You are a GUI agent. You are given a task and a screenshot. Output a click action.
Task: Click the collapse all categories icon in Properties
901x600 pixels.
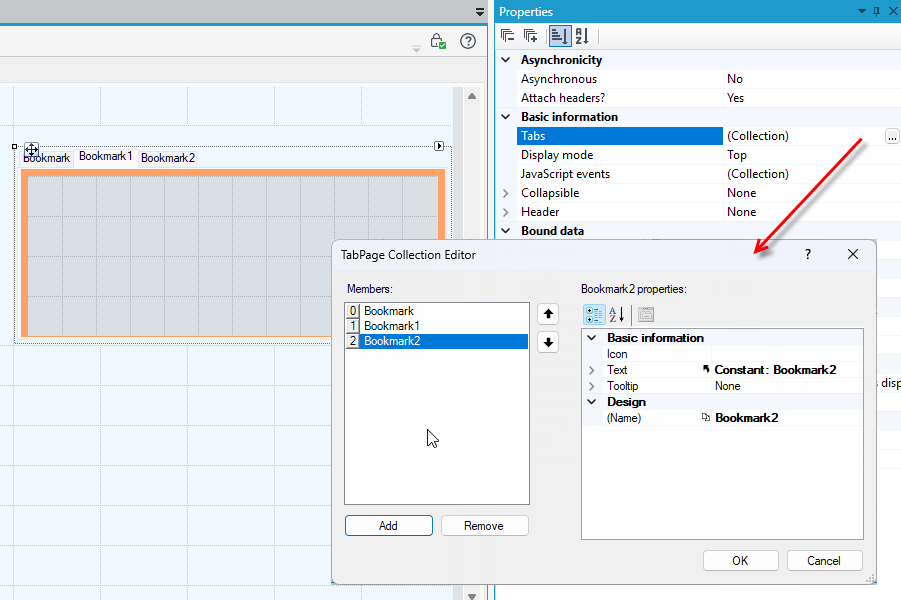507,36
